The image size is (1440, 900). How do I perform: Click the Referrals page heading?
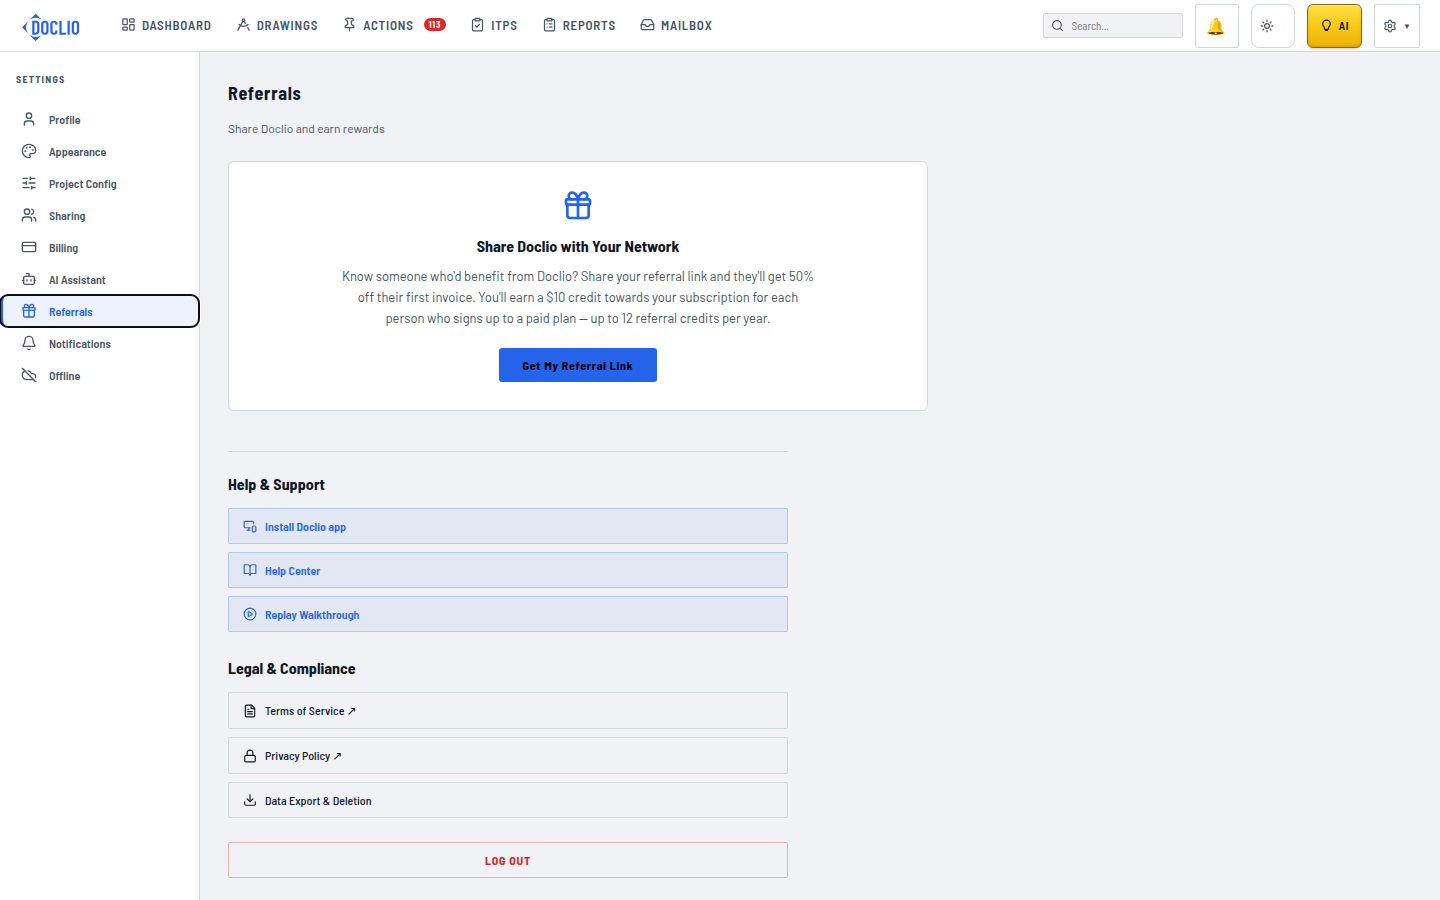click(264, 94)
